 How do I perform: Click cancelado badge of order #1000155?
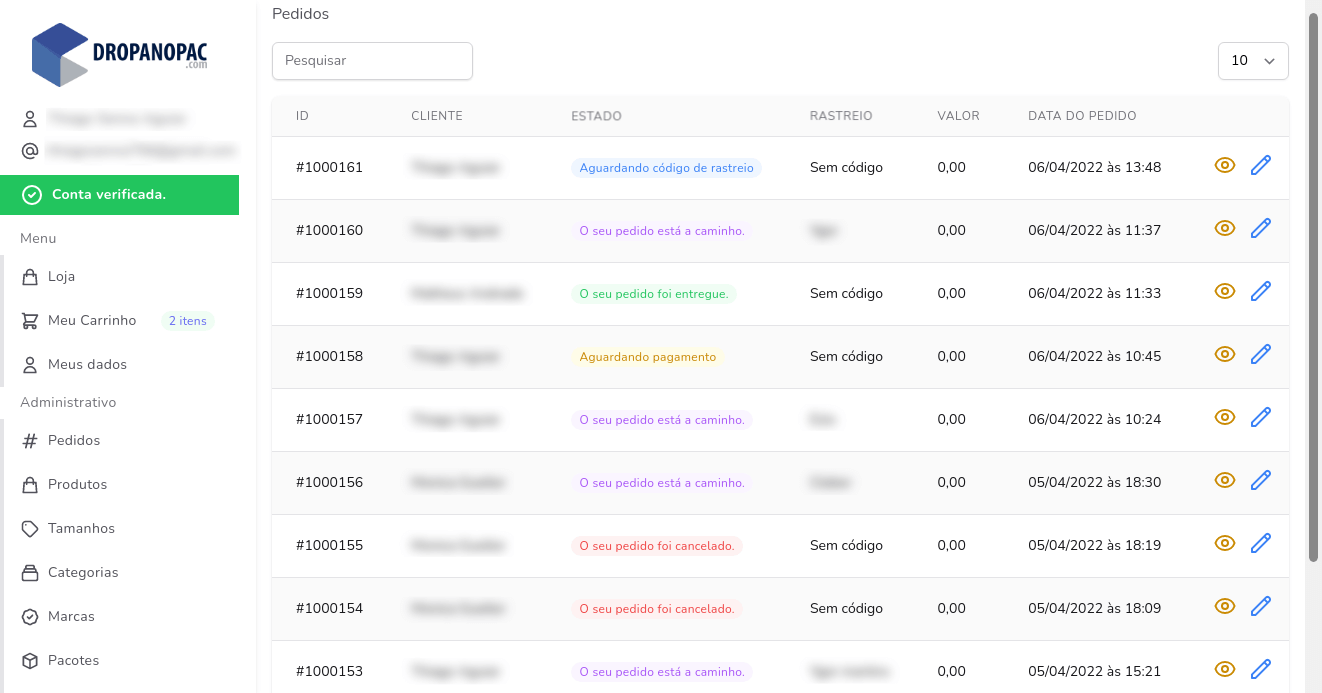pos(657,546)
